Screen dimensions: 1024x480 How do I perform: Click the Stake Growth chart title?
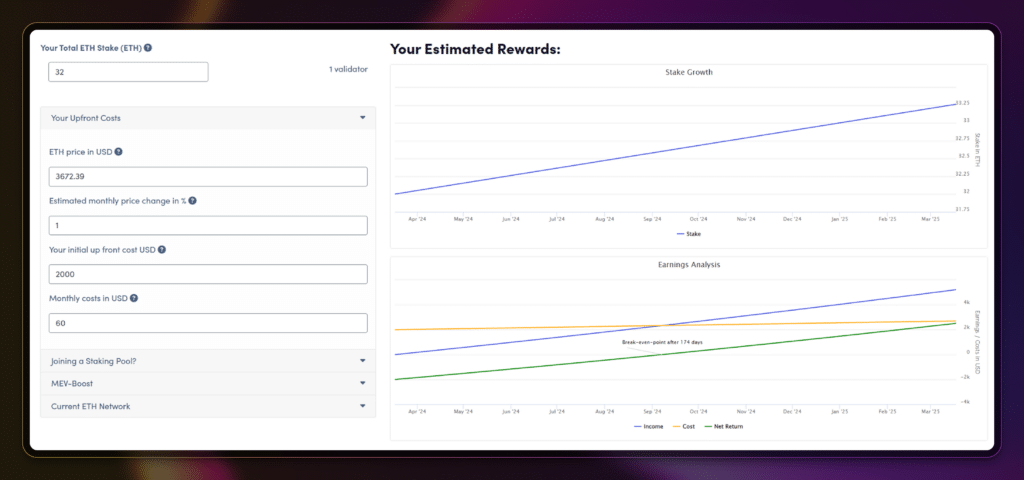[688, 72]
